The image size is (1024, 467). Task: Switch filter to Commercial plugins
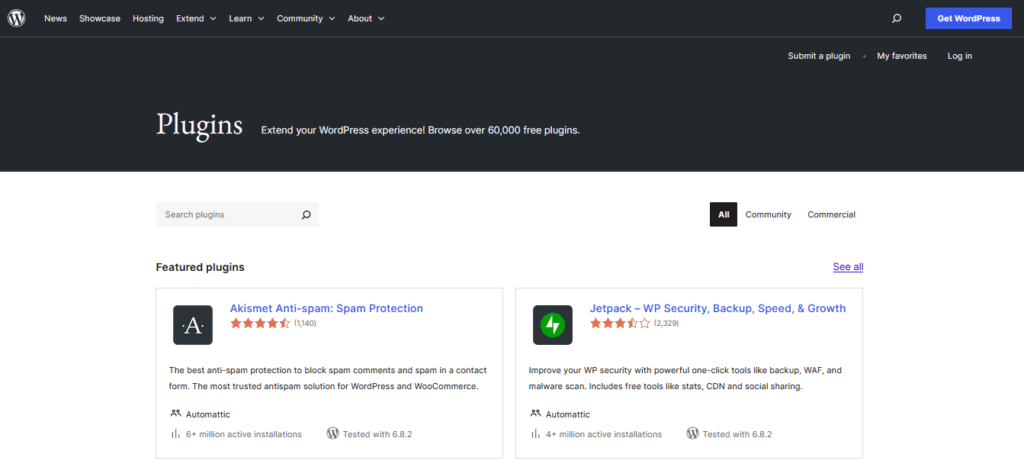(x=831, y=214)
